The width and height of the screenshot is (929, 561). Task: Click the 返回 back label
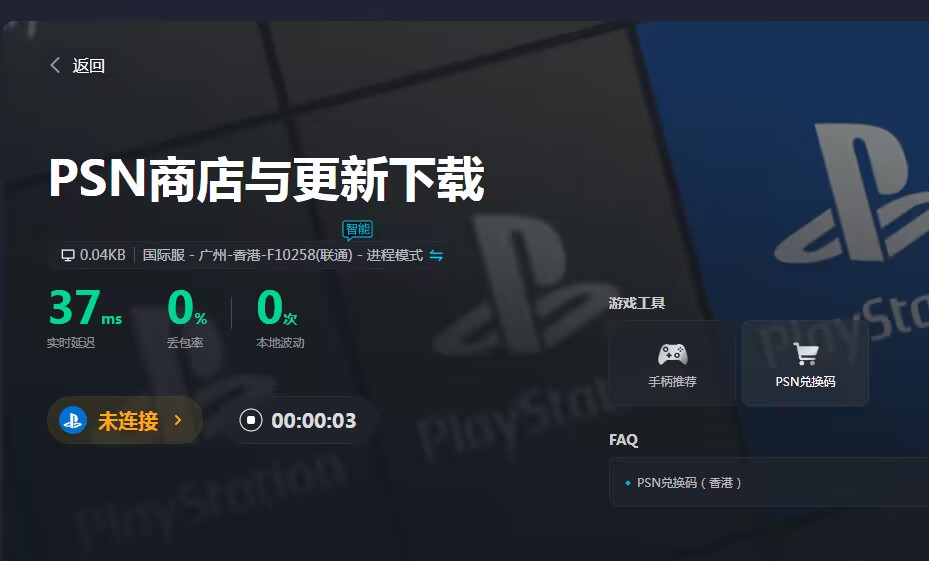point(89,66)
